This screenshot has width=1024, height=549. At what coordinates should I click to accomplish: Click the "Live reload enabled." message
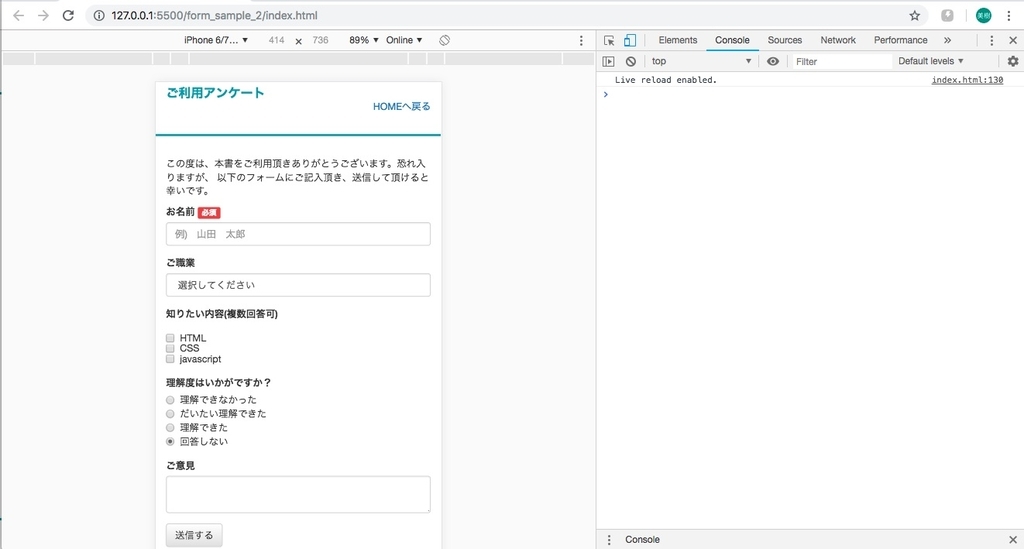(x=665, y=80)
